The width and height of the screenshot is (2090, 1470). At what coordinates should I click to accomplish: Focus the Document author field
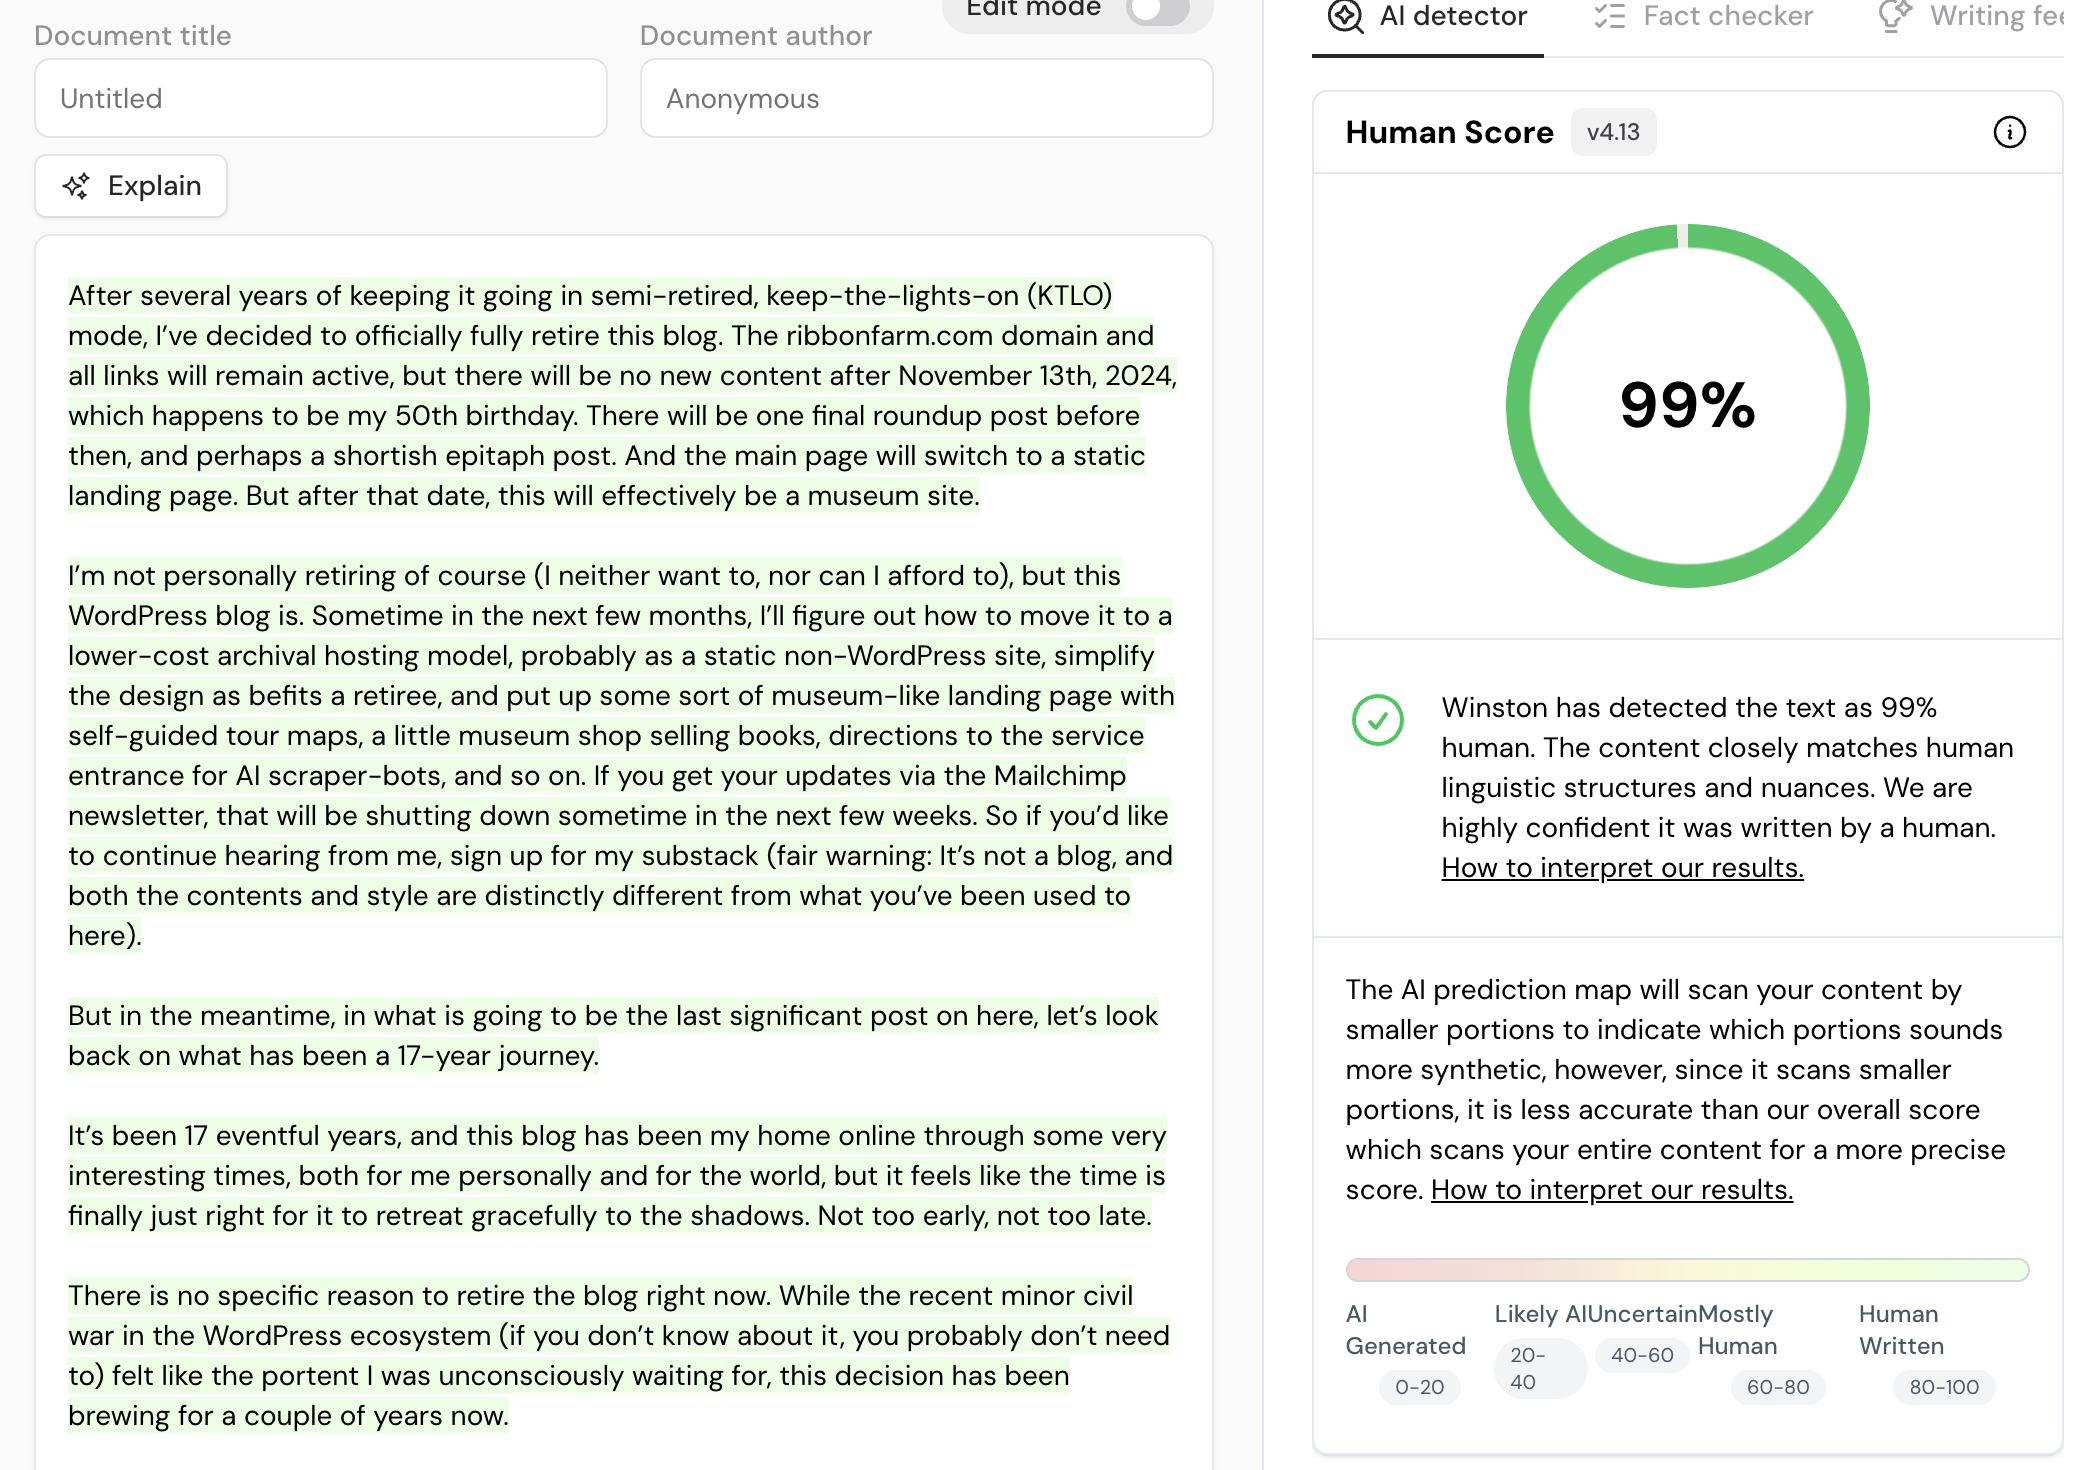click(926, 98)
